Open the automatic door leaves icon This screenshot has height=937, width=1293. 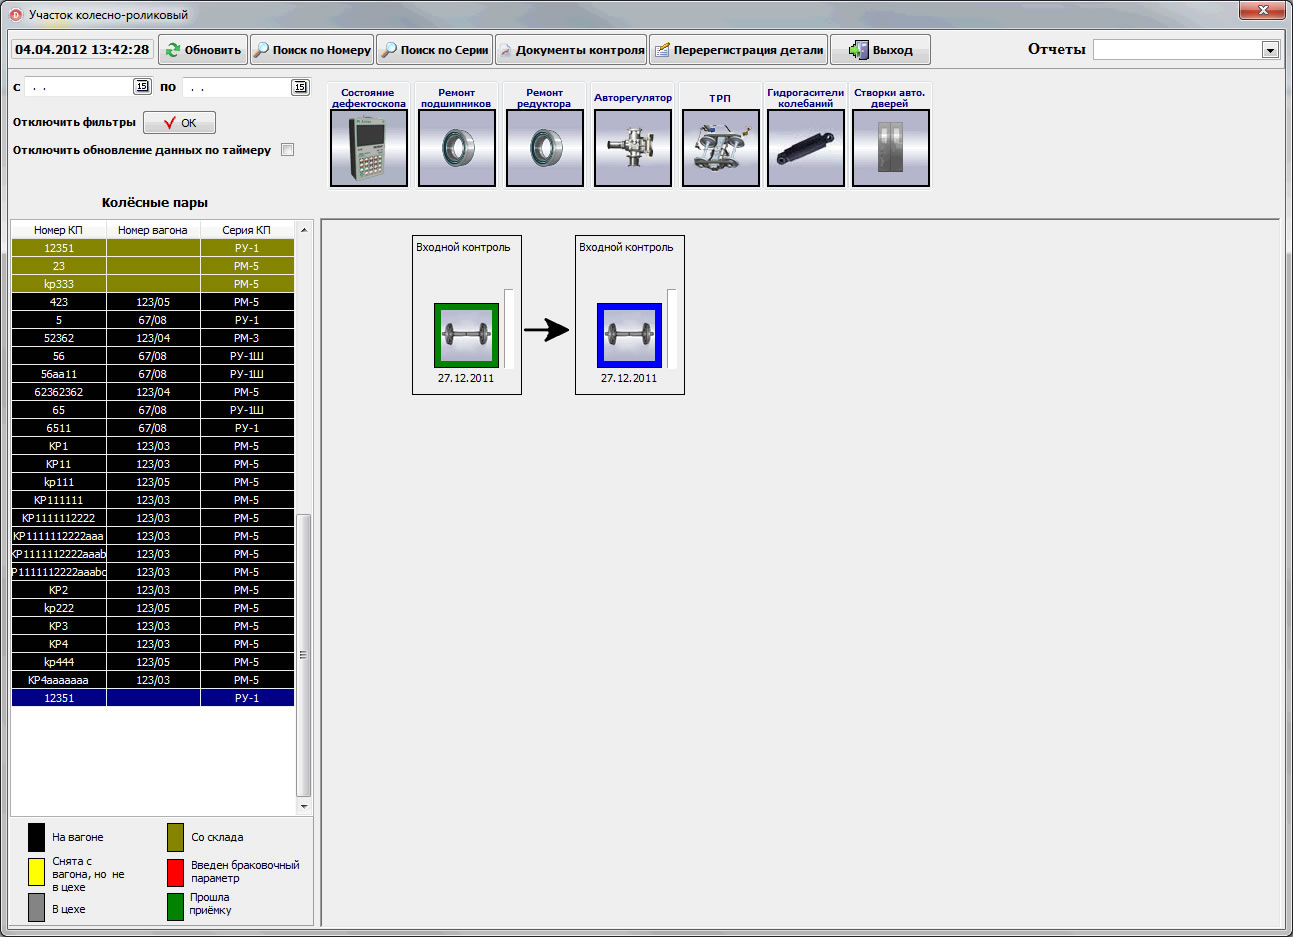pyautogui.click(x=890, y=148)
